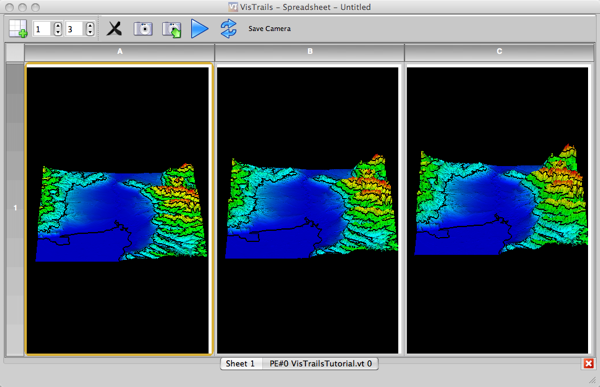Increase the column count stepper
This screenshot has height=387, width=600.
point(90,25)
